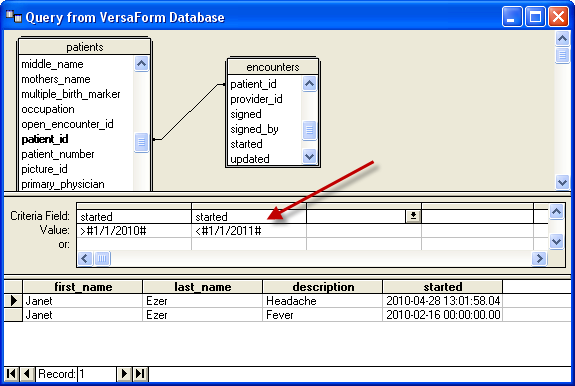
Task: Click the patients table title bar
Action: coord(84,47)
